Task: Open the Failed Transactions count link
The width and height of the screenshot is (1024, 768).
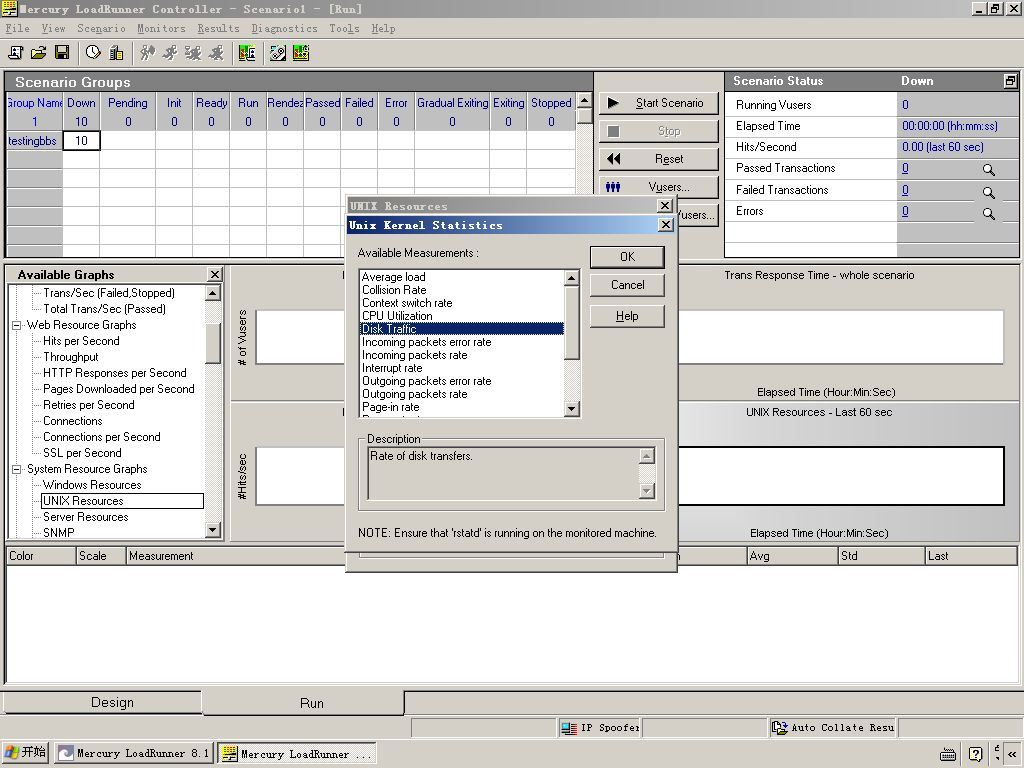Action: point(905,190)
